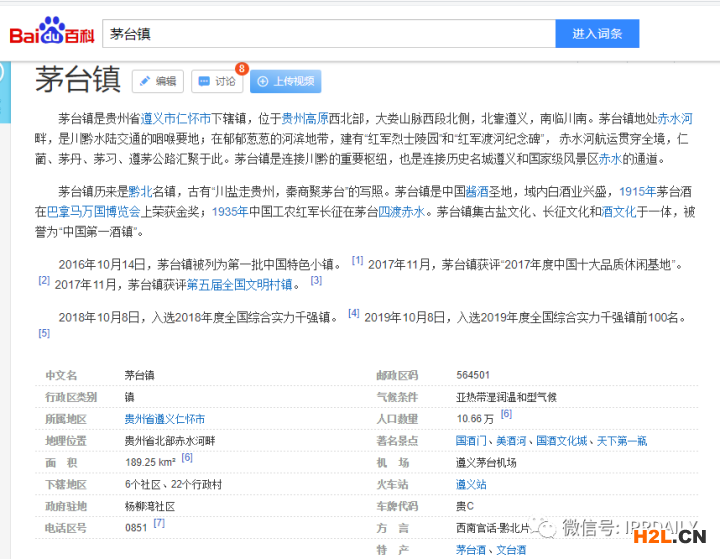The height and width of the screenshot is (559, 720).
Task: Open the 贵州高原 link
Action: (x=307, y=118)
